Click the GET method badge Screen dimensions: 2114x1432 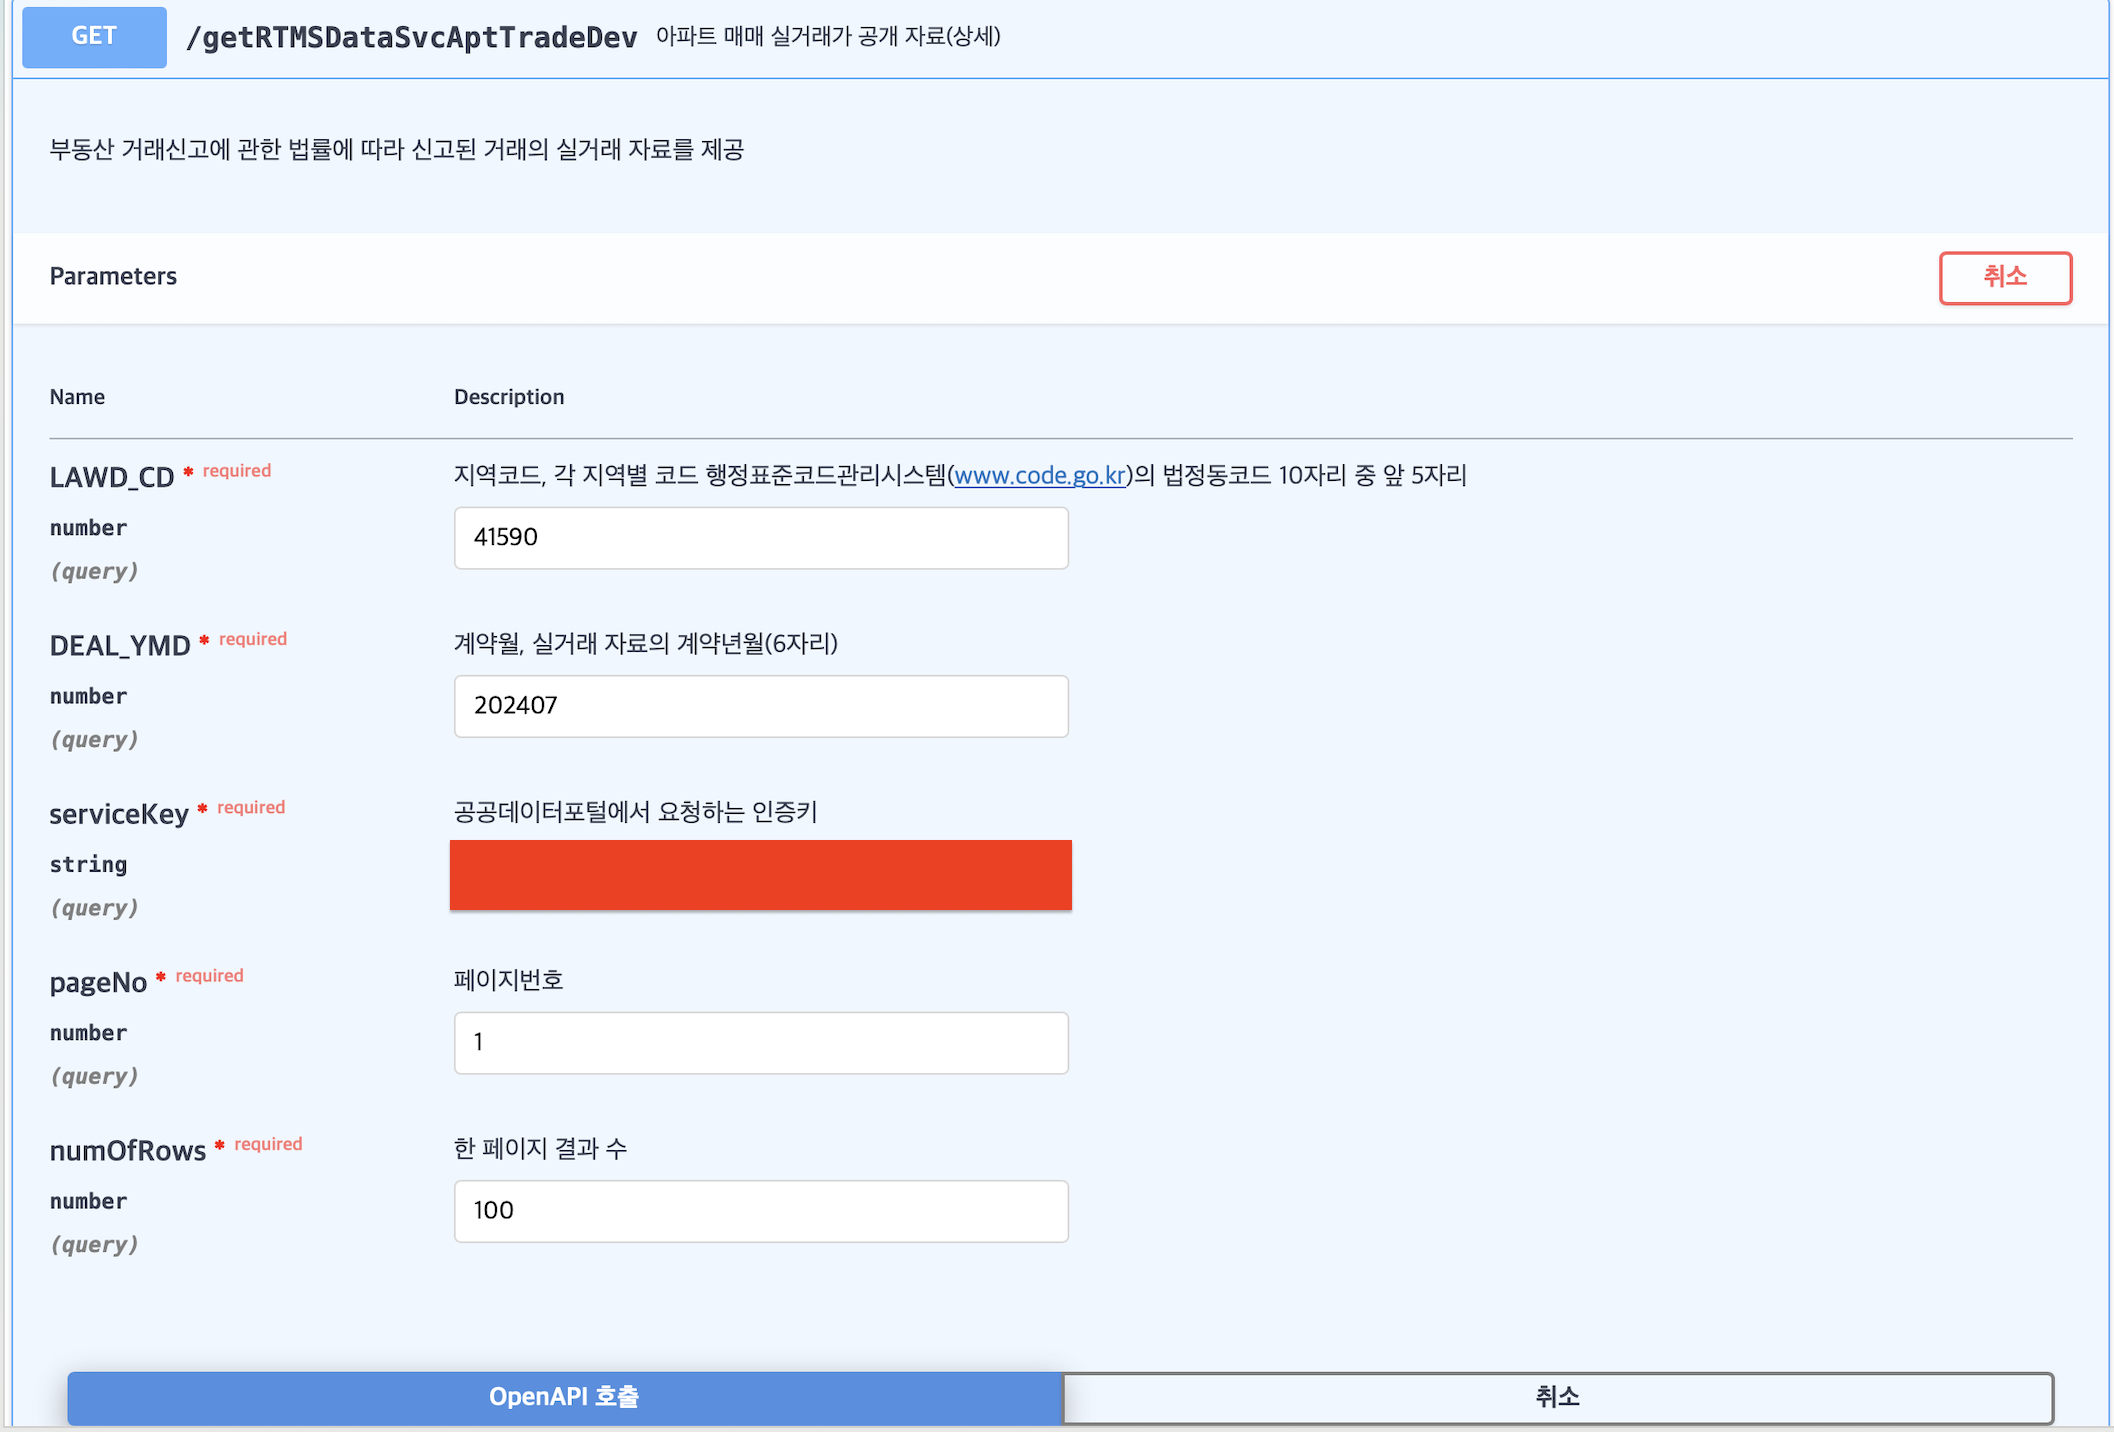coord(94,37)
